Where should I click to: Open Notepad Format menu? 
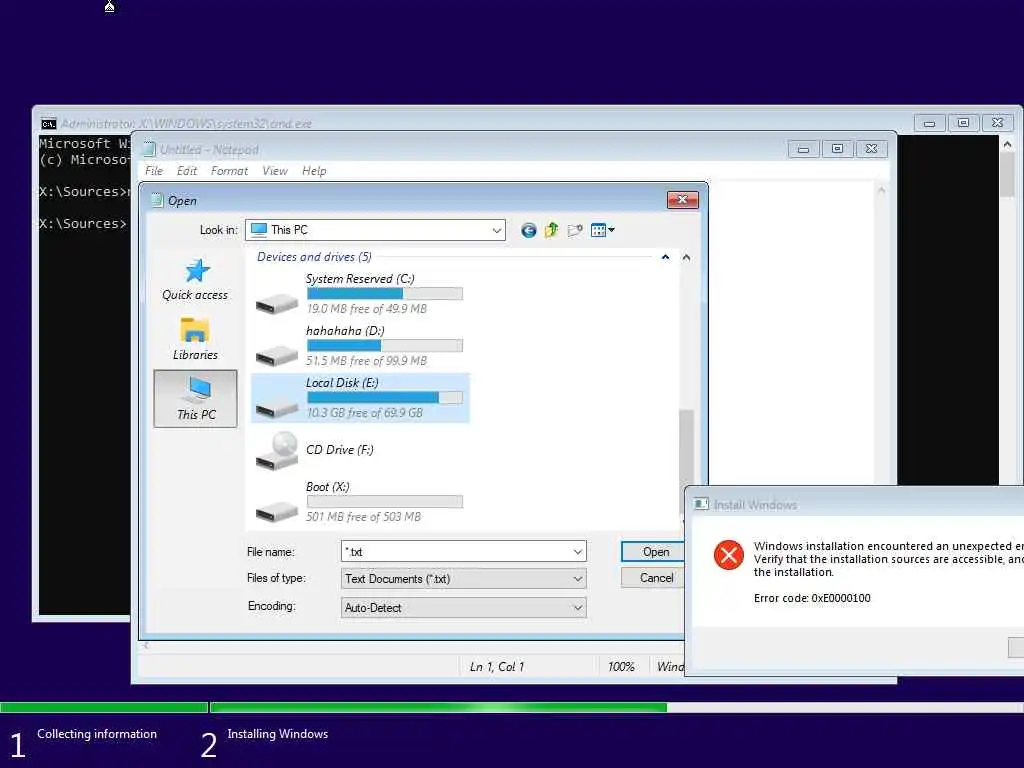pos(229,171)
